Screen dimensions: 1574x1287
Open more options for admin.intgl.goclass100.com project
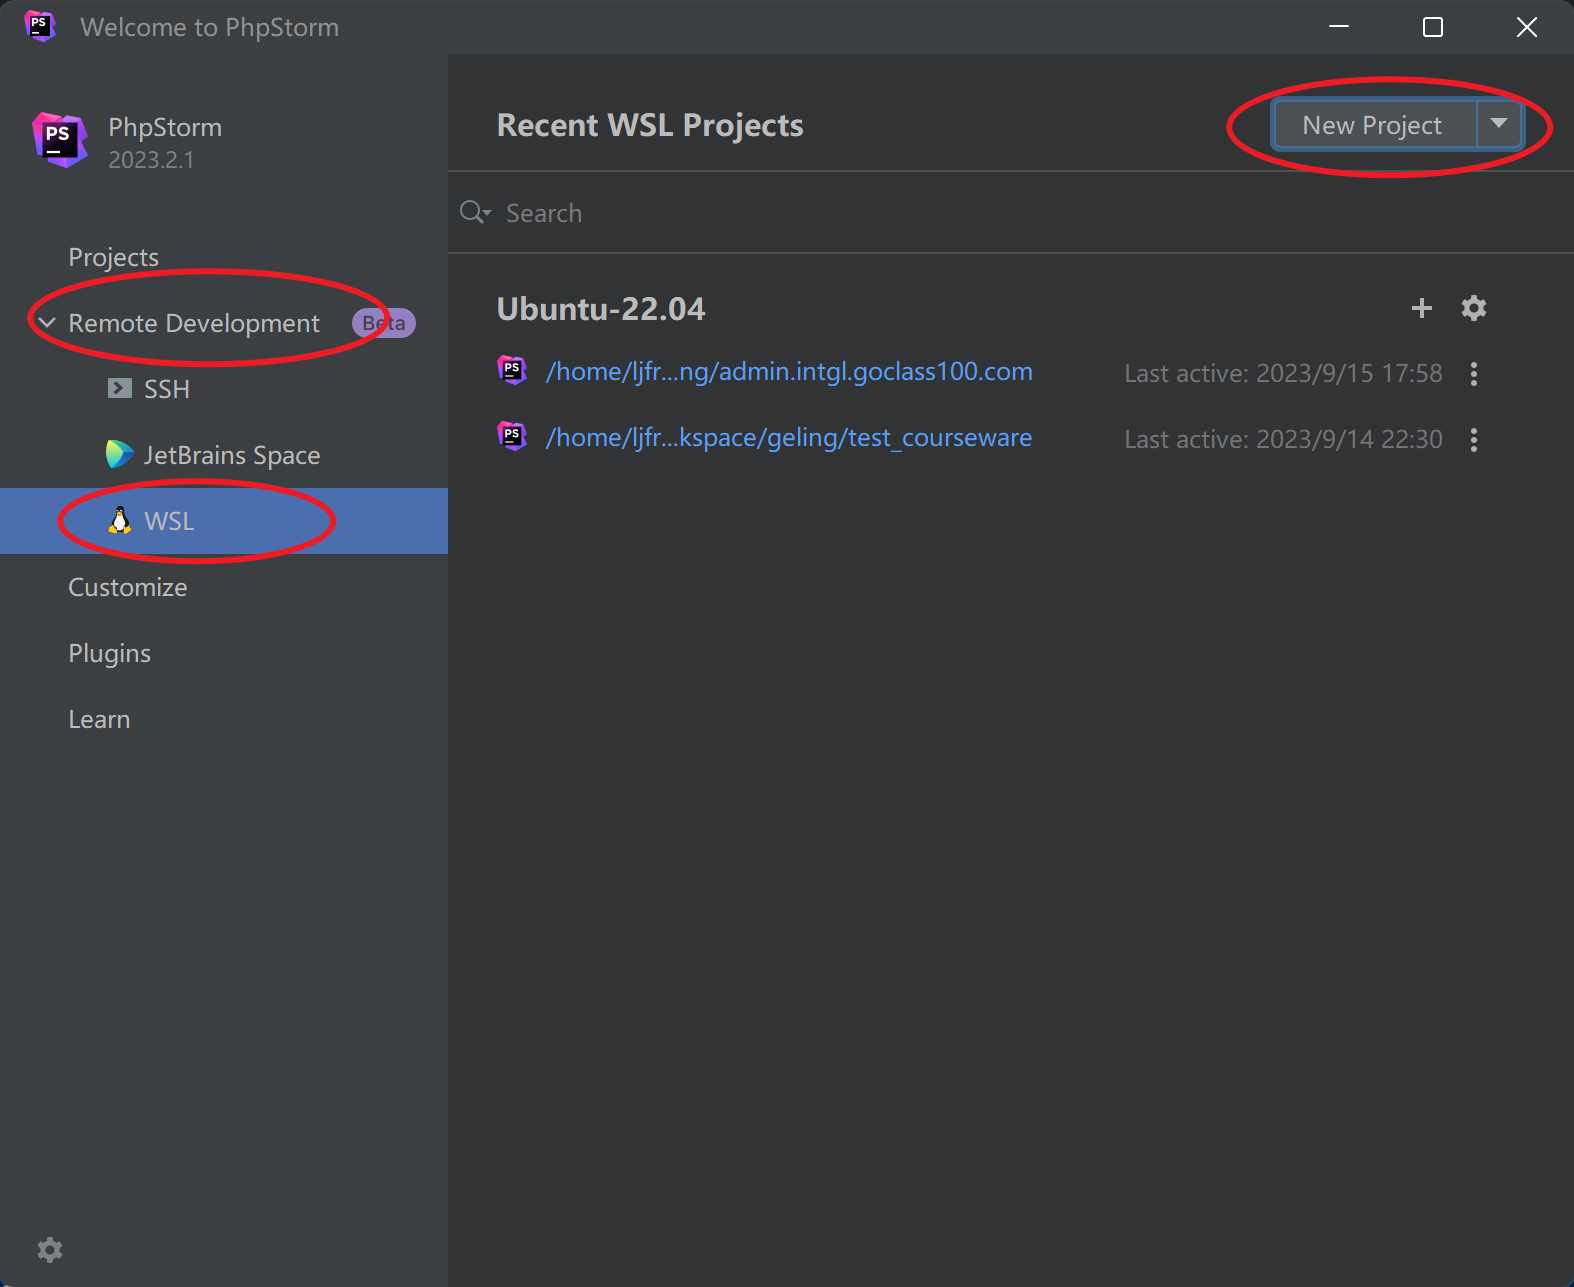[1474, 373]
